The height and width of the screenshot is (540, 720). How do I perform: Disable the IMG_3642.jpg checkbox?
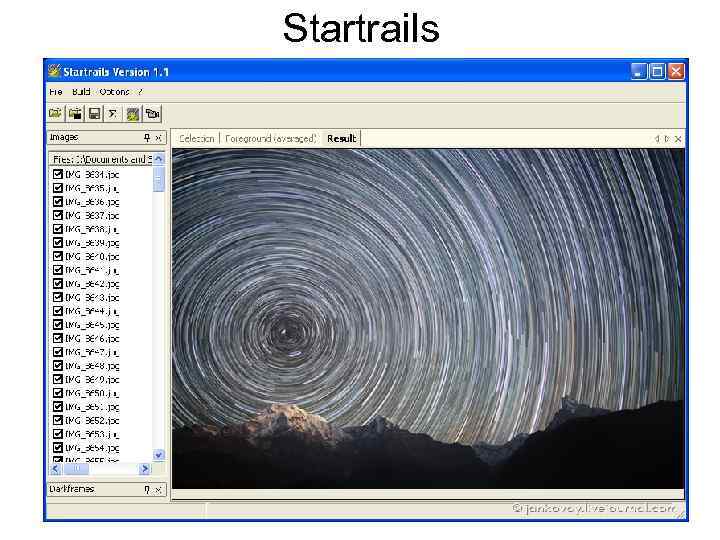(58, 283)
